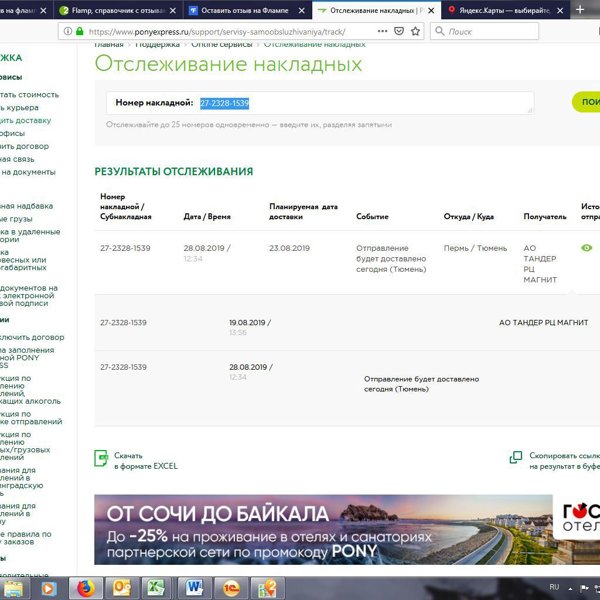Open sidebar link 'в удаленные территории'
Image resolution: width=600 pixels, height=600 pixels.
[x=30, y=235]
